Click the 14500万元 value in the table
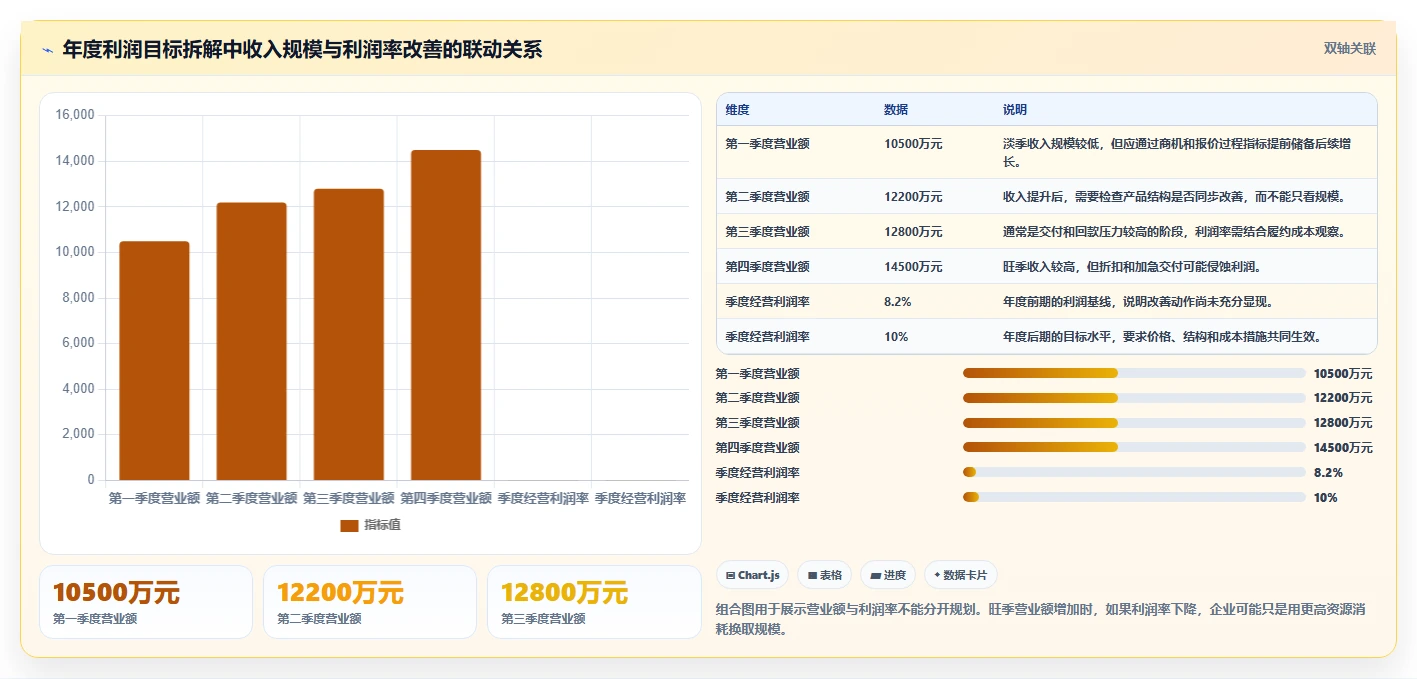1417x679 pixels. 913,267
